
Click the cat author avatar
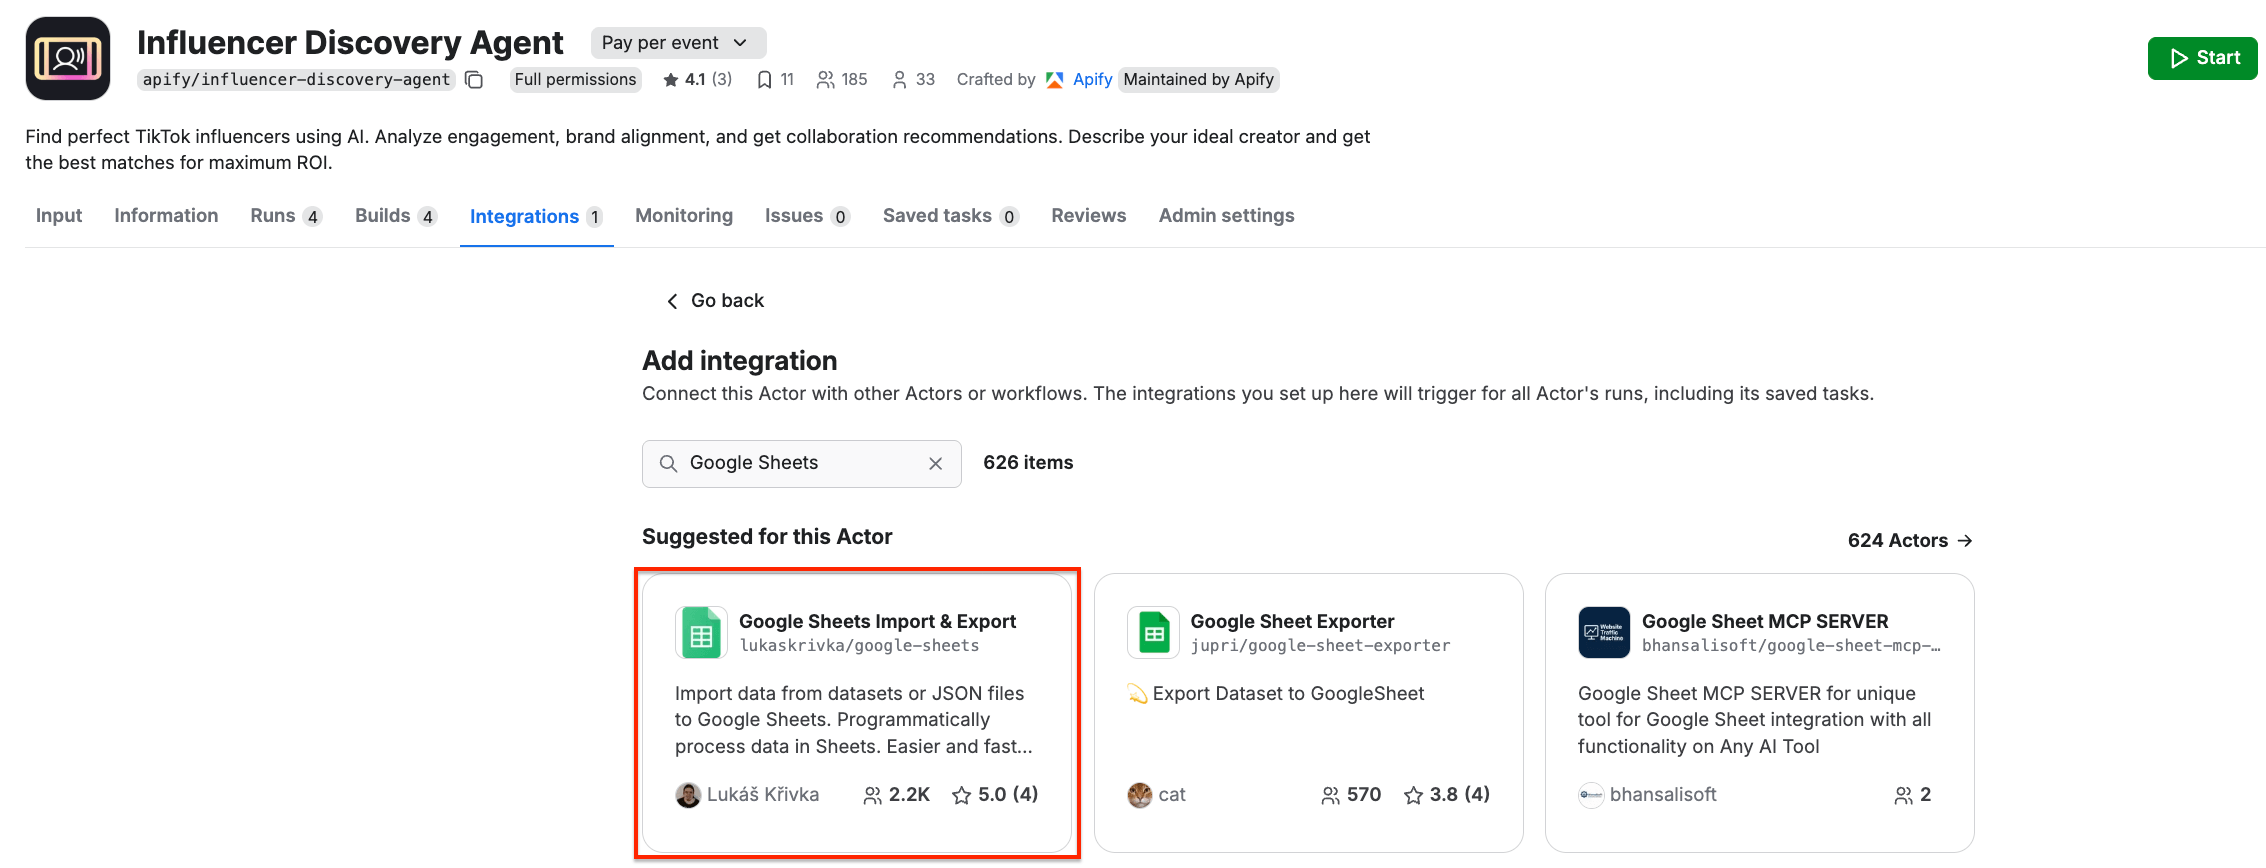1140,795
